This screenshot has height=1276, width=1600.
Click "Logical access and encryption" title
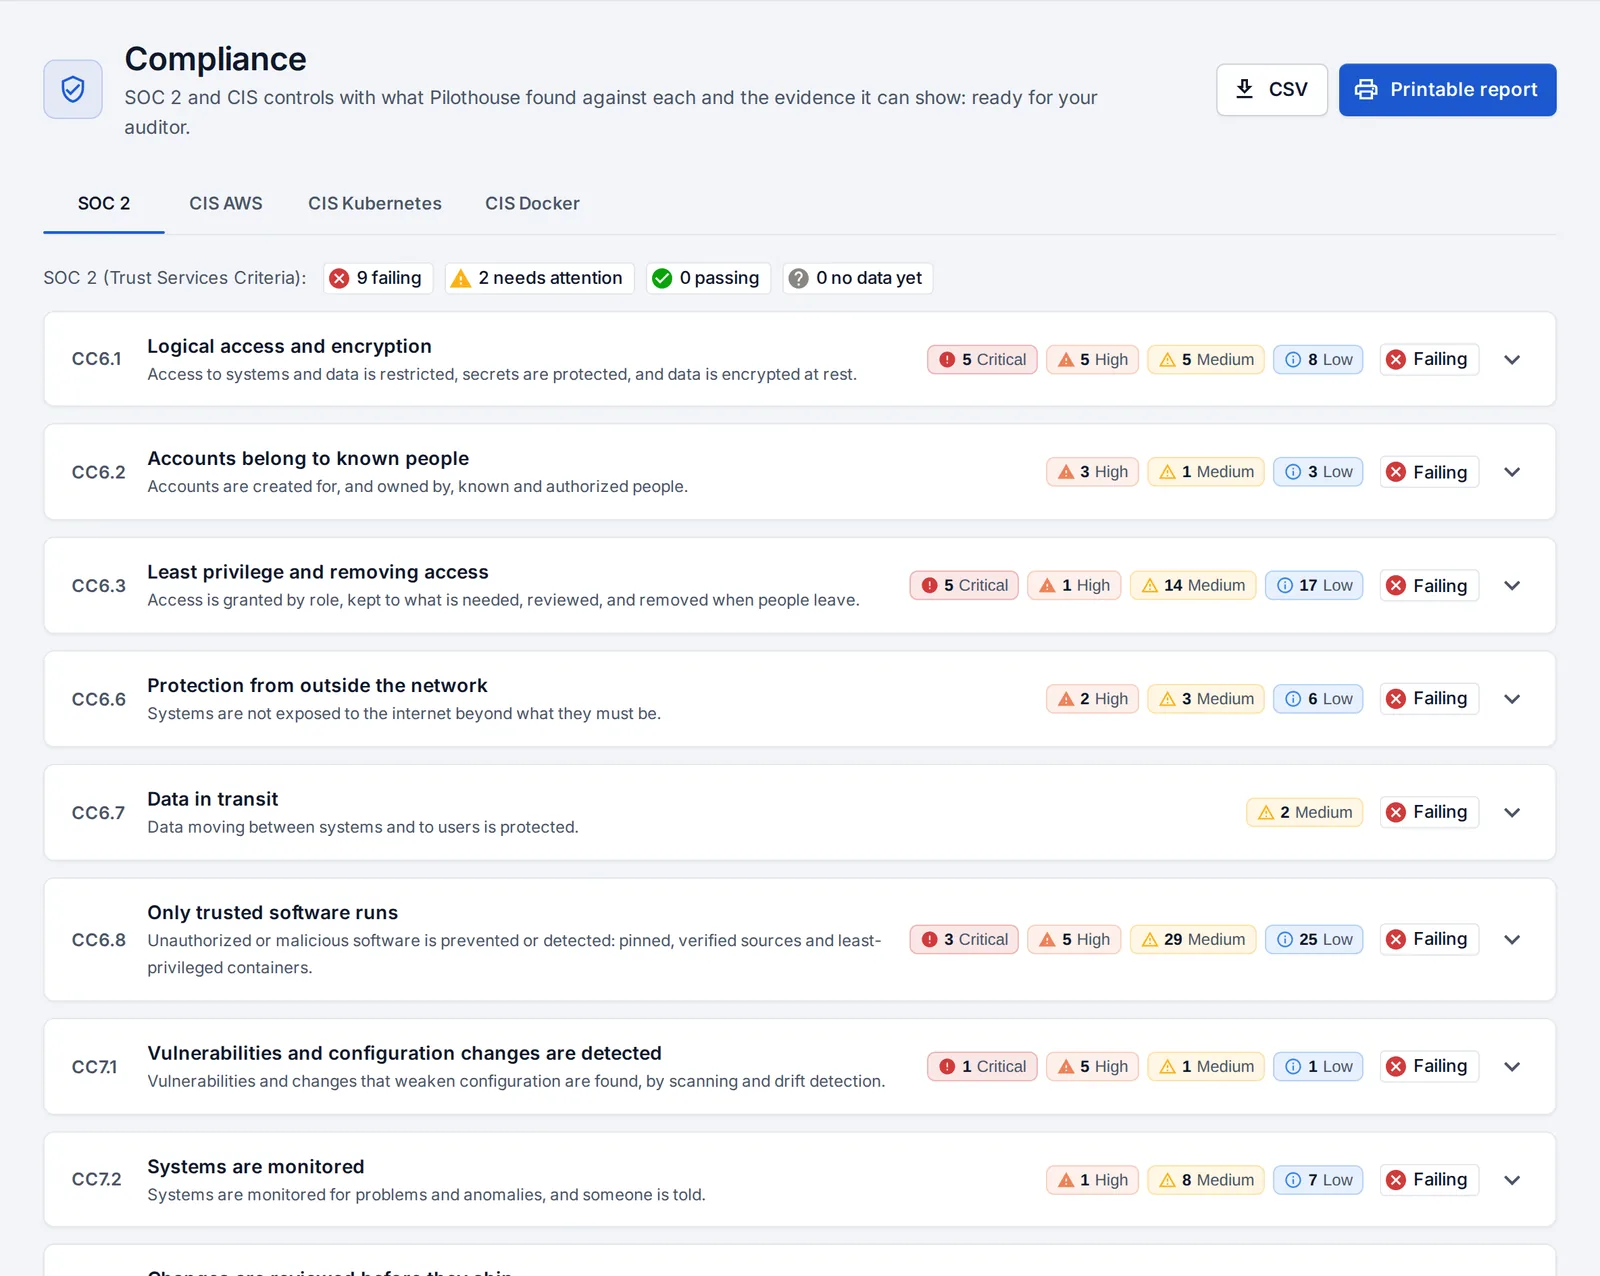pos(289,346)
